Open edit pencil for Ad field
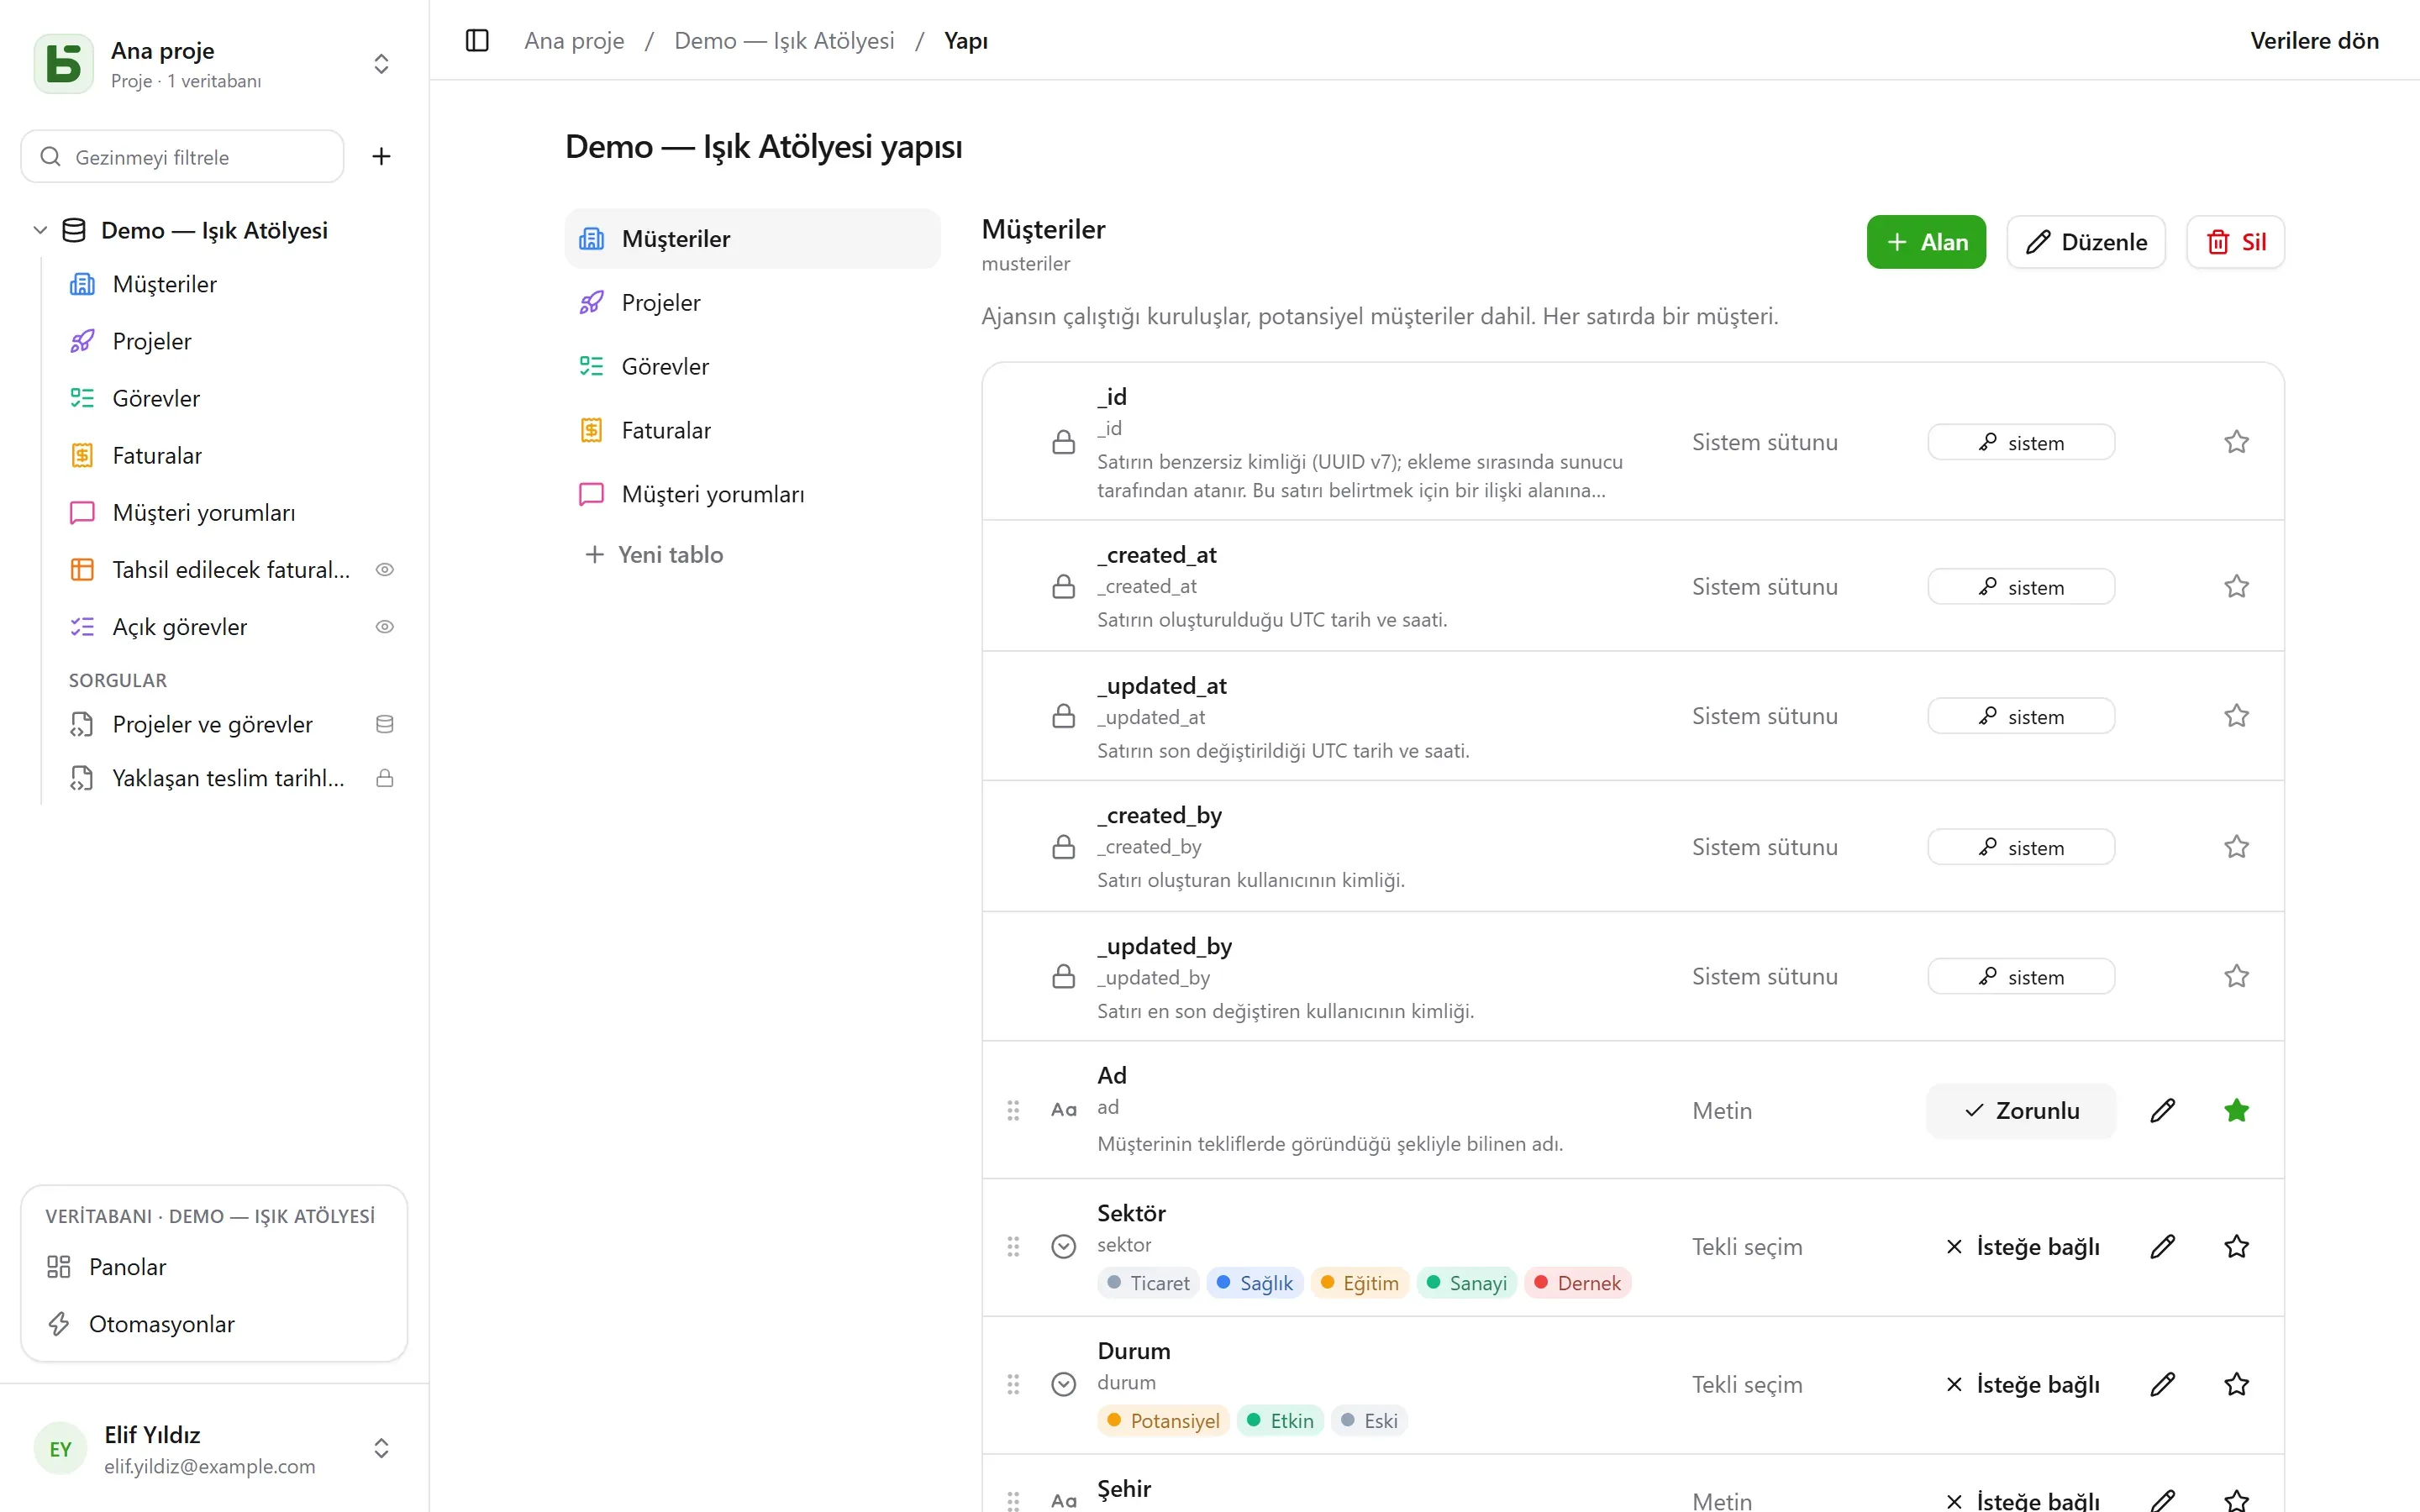 pyautogui.click(x=2163, y=1110)
